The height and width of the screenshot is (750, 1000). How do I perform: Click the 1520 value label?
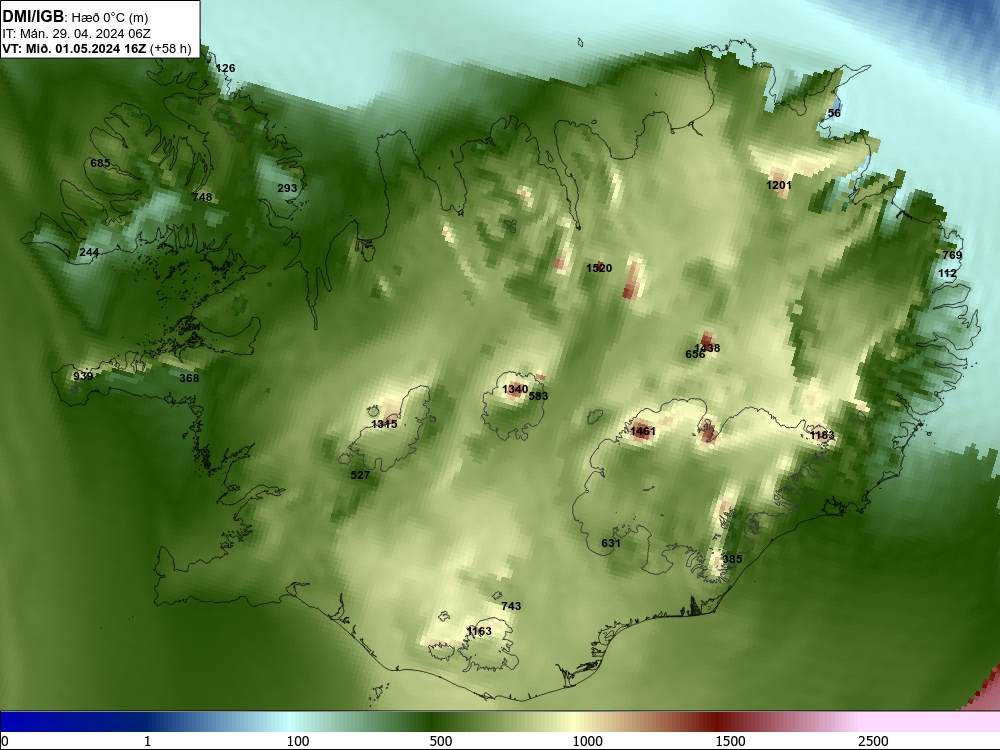(599, 268)
